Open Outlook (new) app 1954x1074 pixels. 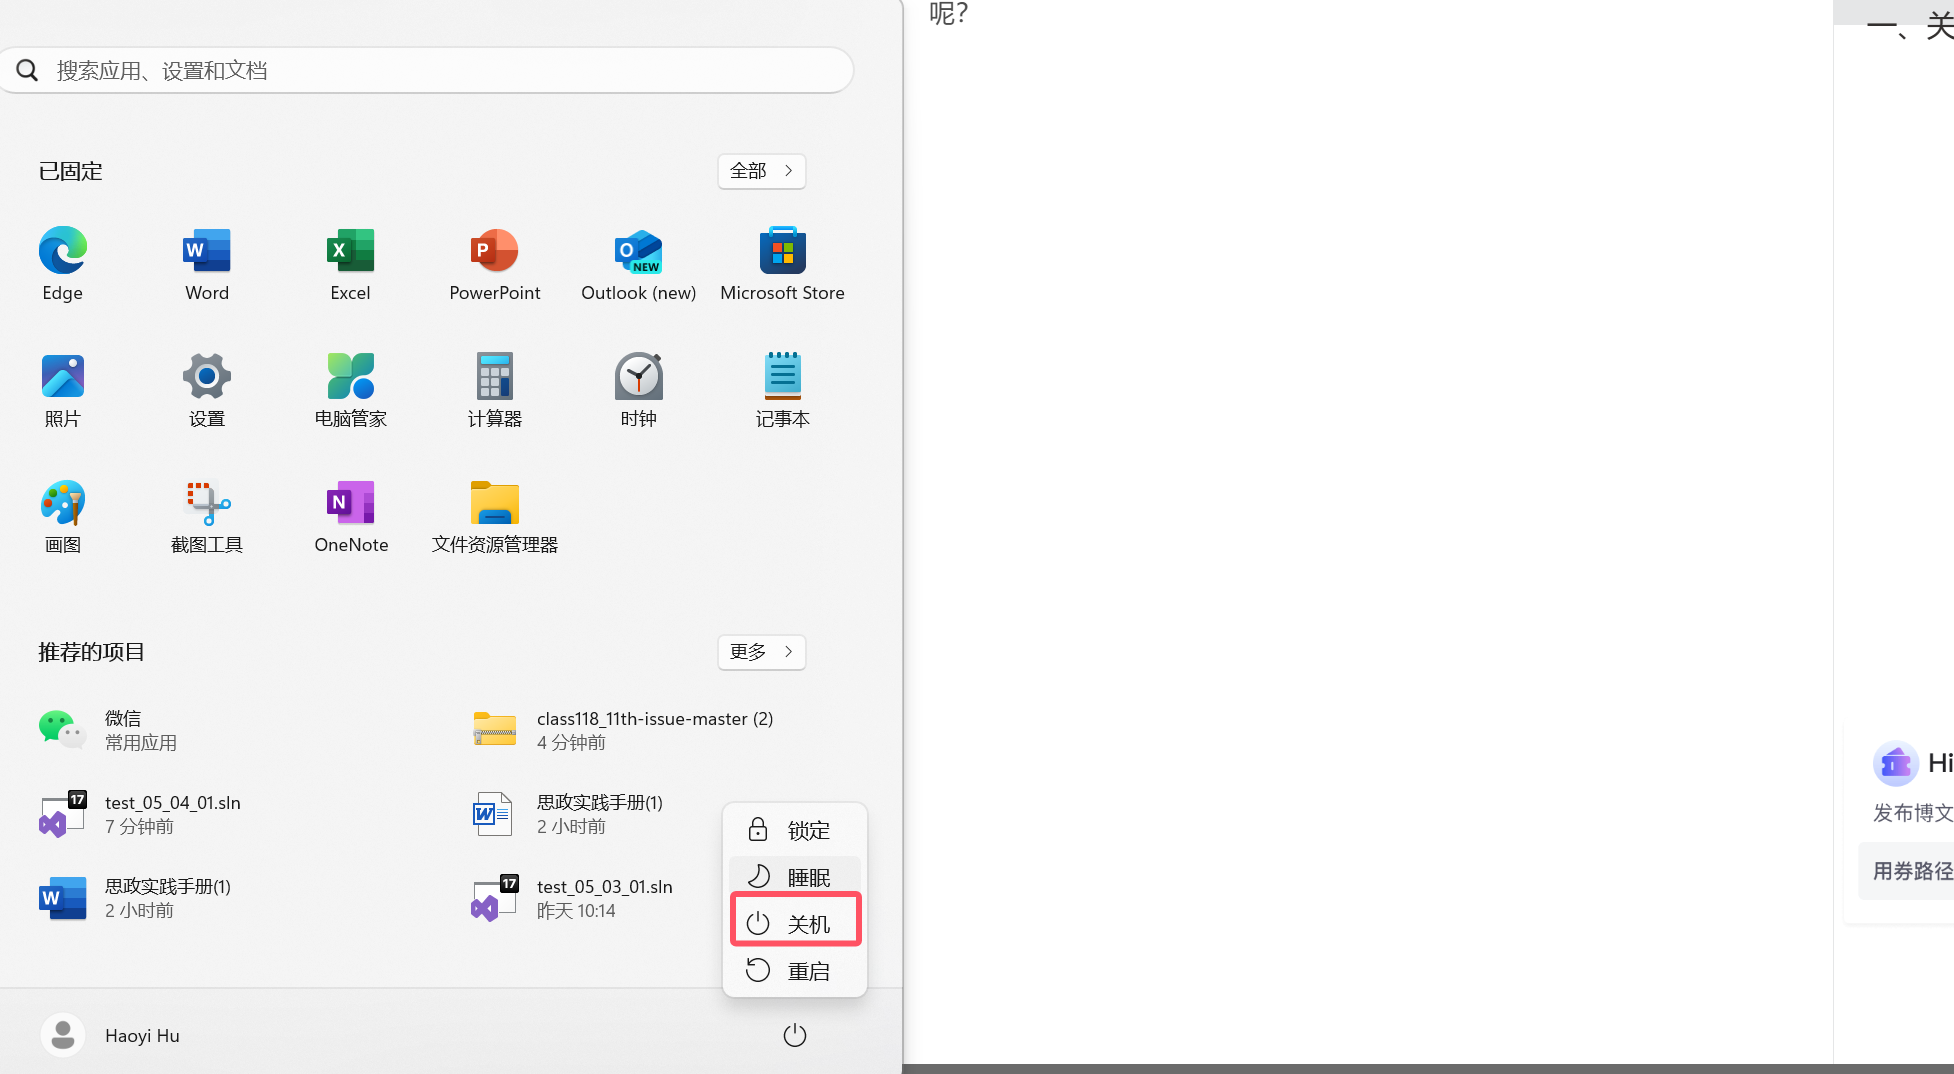pyautogui.click(x=639, y=264)
